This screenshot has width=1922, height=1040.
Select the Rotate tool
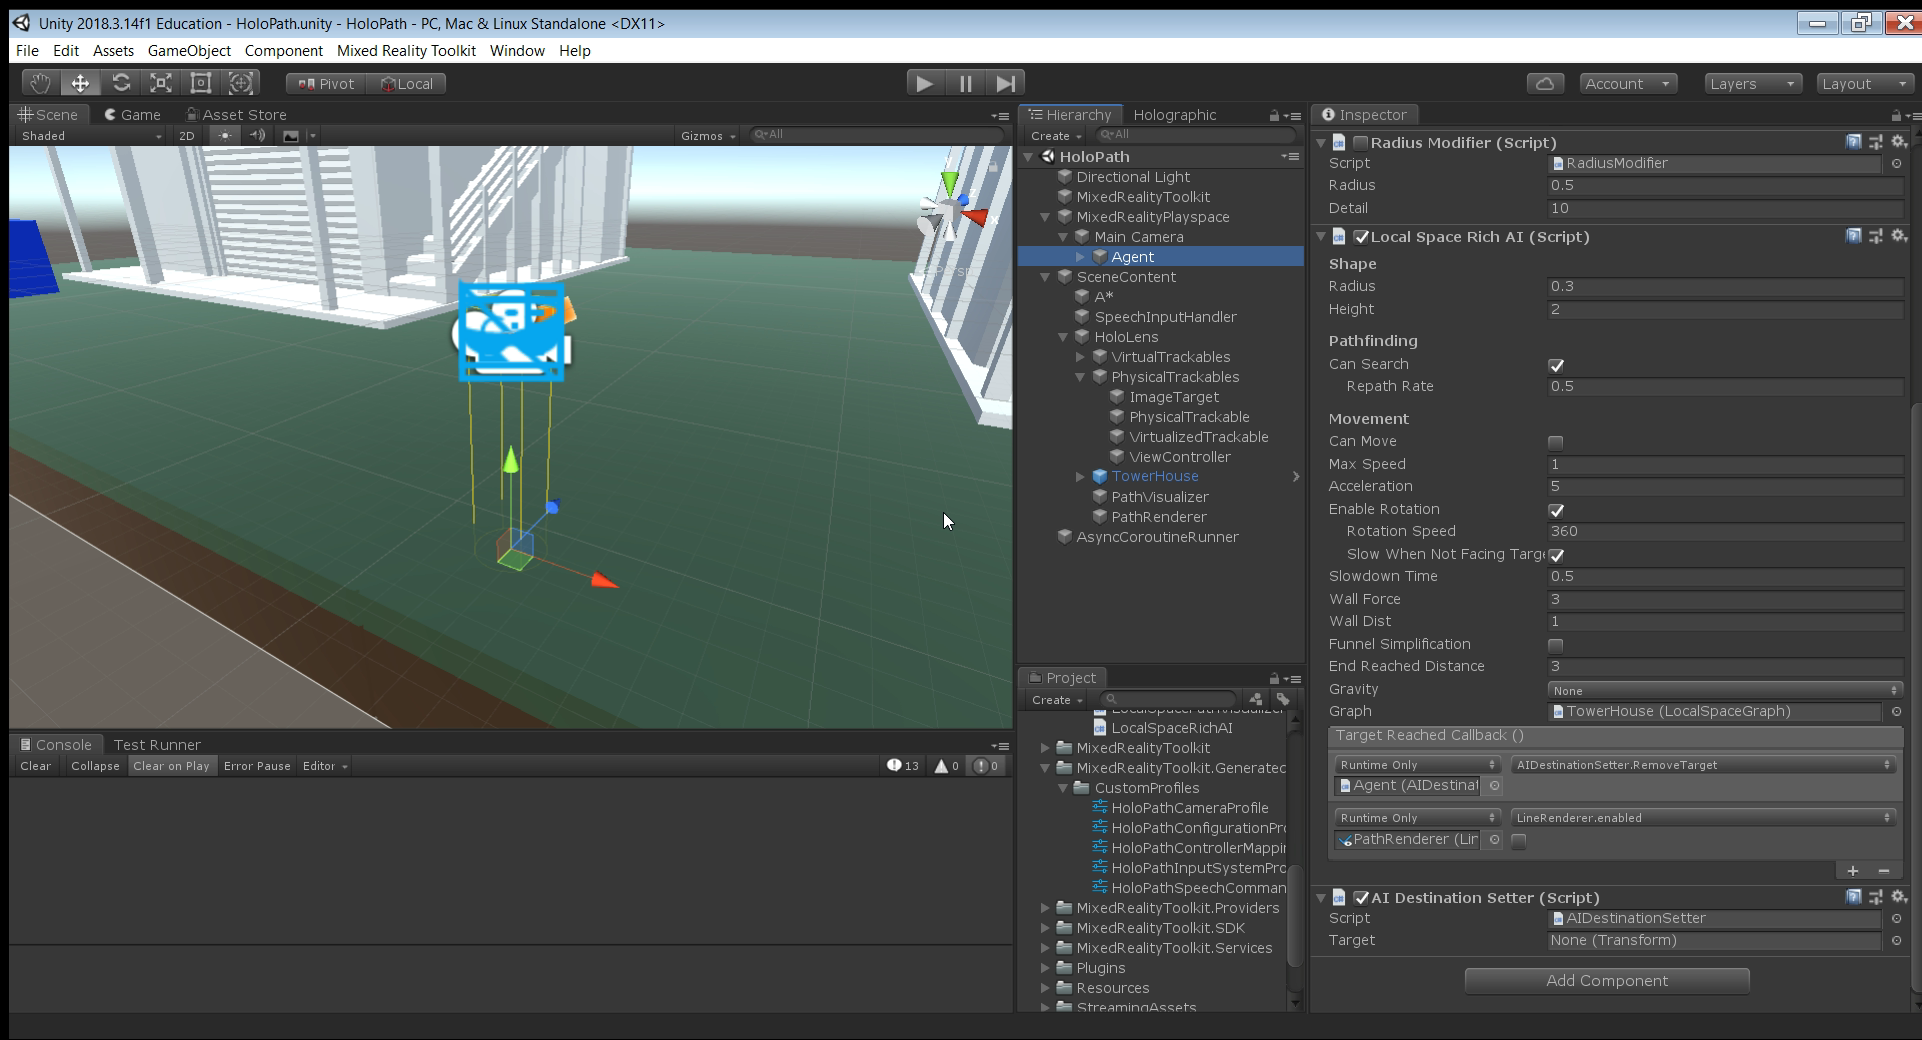pyautogui.click(x=121, y=83)
